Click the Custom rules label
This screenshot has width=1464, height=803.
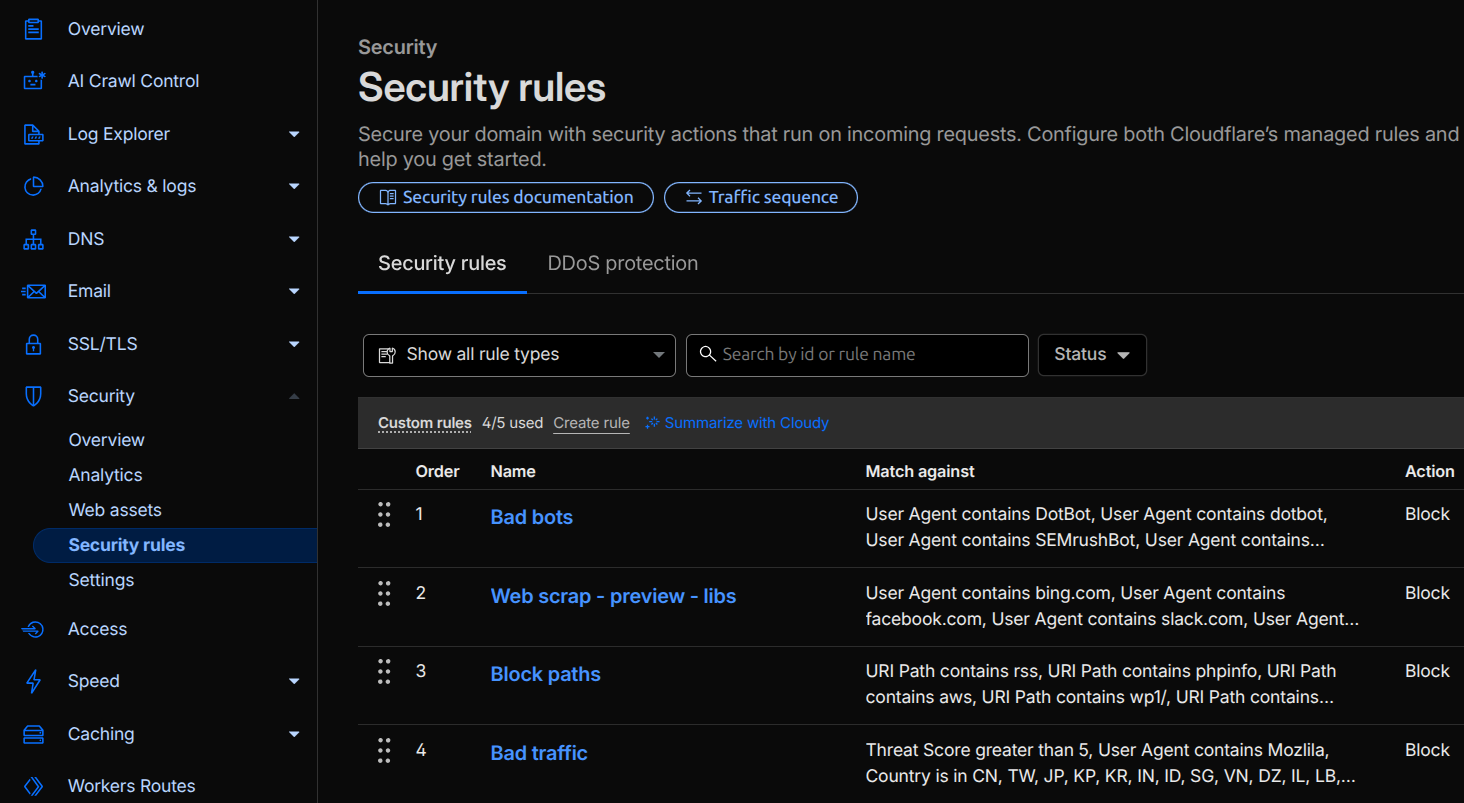pyautogui.click(x=425, y=423)
